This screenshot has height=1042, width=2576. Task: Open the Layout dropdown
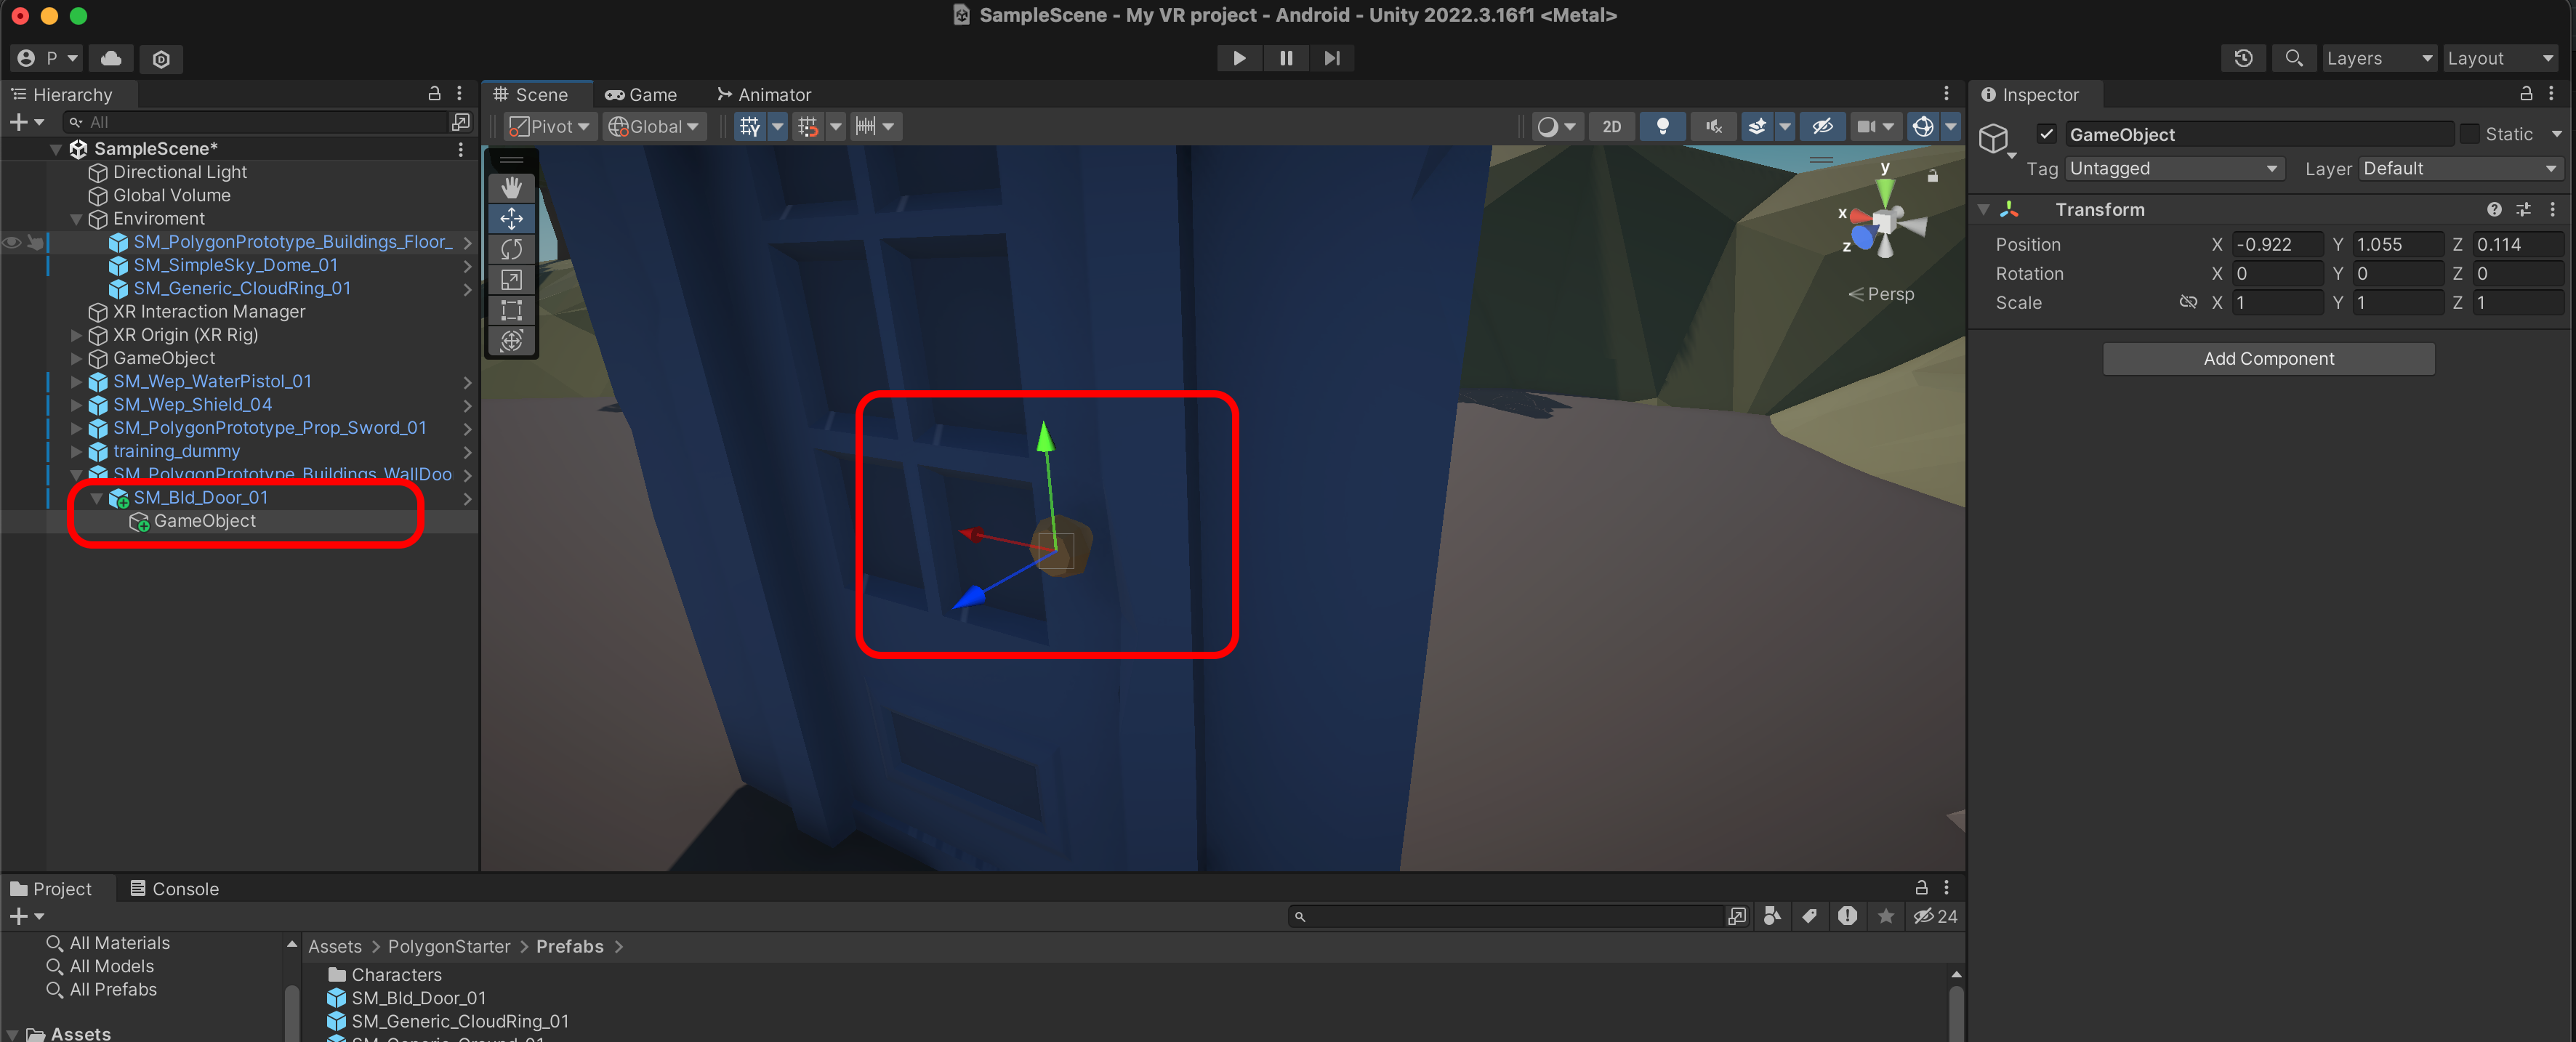(2498, 58)
